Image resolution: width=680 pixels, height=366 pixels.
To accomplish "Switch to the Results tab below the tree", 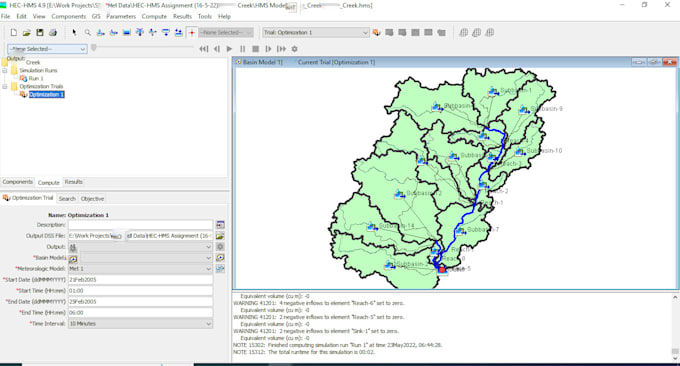I will coord(73,182).
